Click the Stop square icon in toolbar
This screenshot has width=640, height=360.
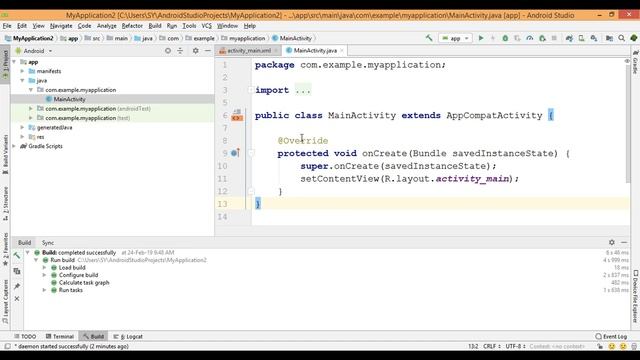click(554, 38)
